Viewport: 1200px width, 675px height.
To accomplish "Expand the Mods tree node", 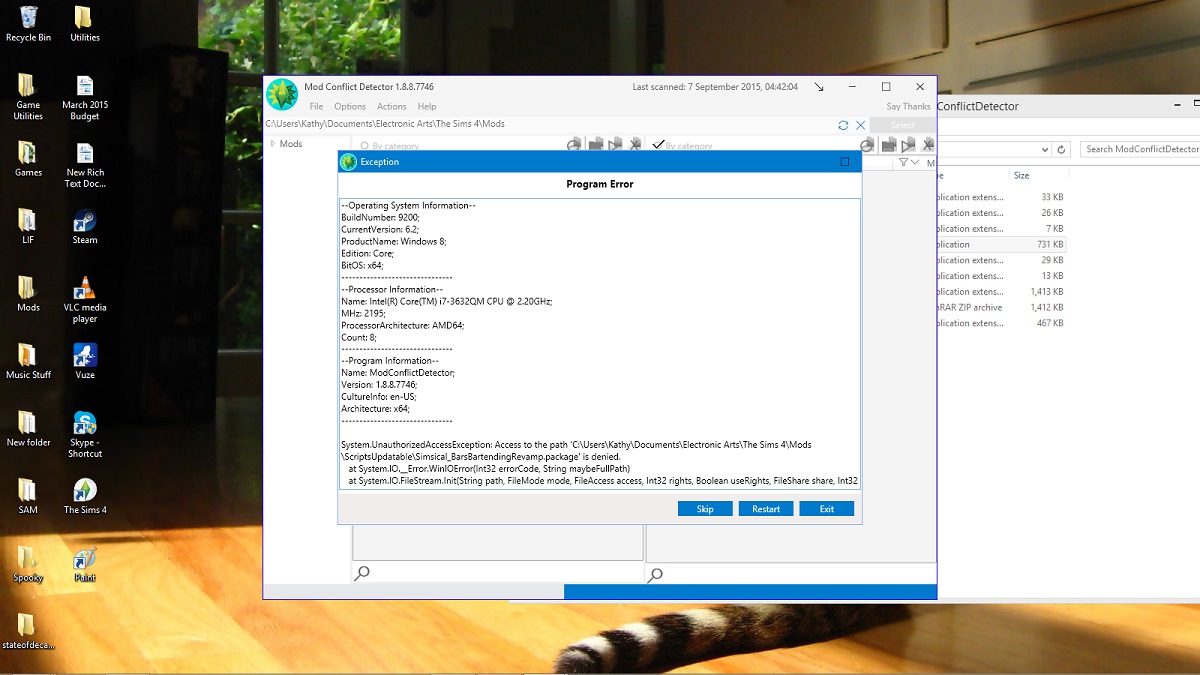I will (x=272, y=144).
